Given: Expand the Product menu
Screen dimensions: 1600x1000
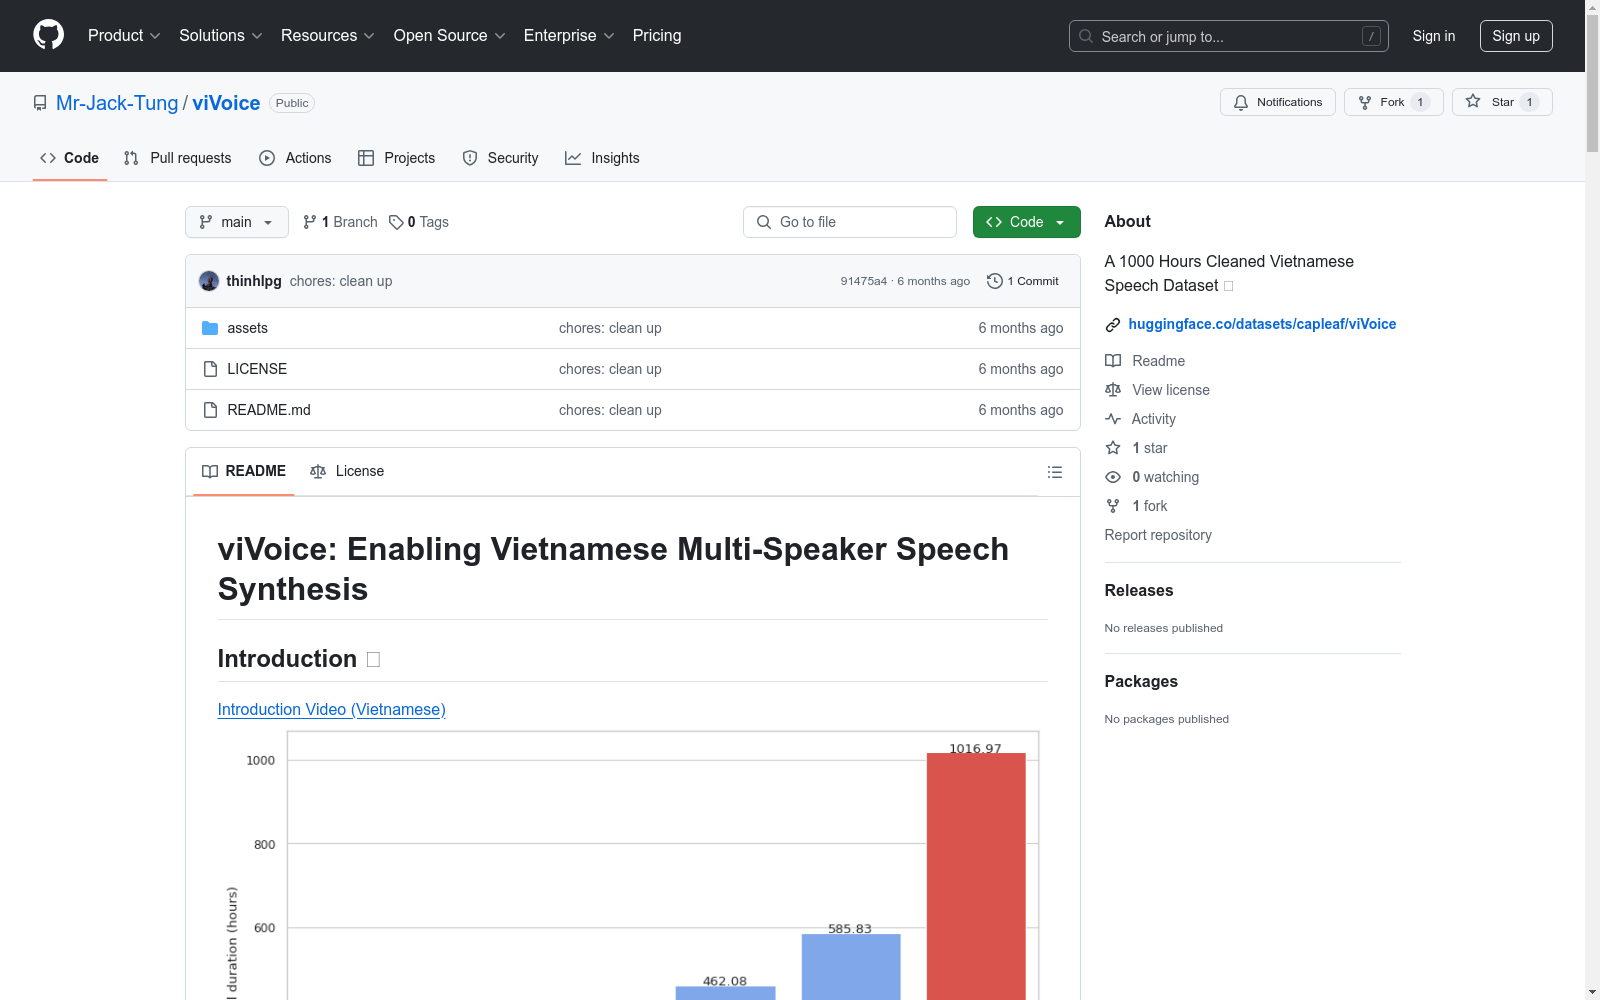Looking at the screenshot, I should 124,36.
